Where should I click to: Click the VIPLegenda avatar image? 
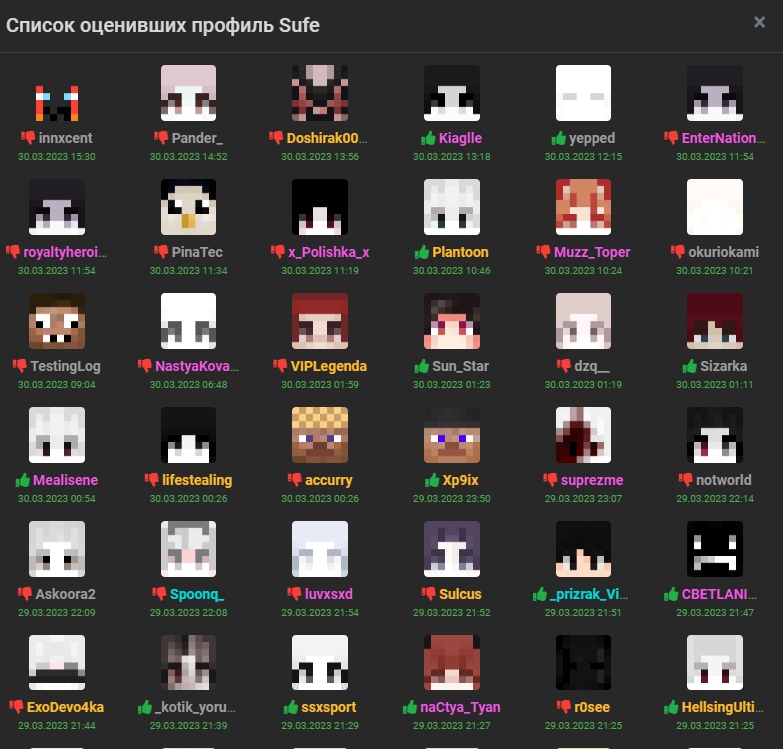click(x=319, y=321)
